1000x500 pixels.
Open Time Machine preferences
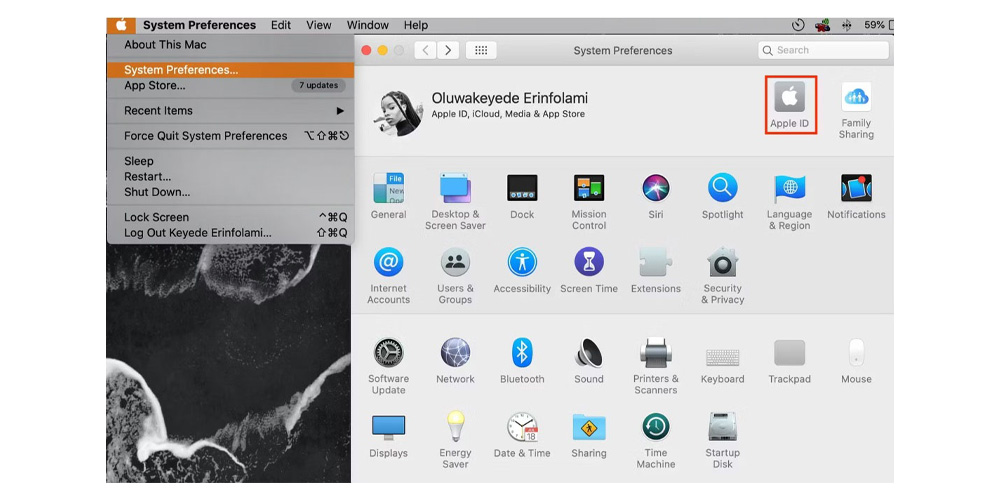656,440
